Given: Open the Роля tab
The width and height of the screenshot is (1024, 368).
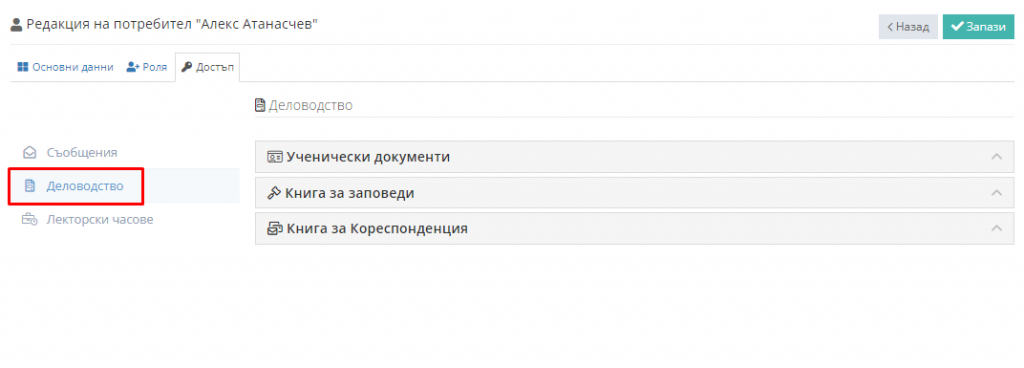Looking at the screenshot, I should (x=147, y=67).
